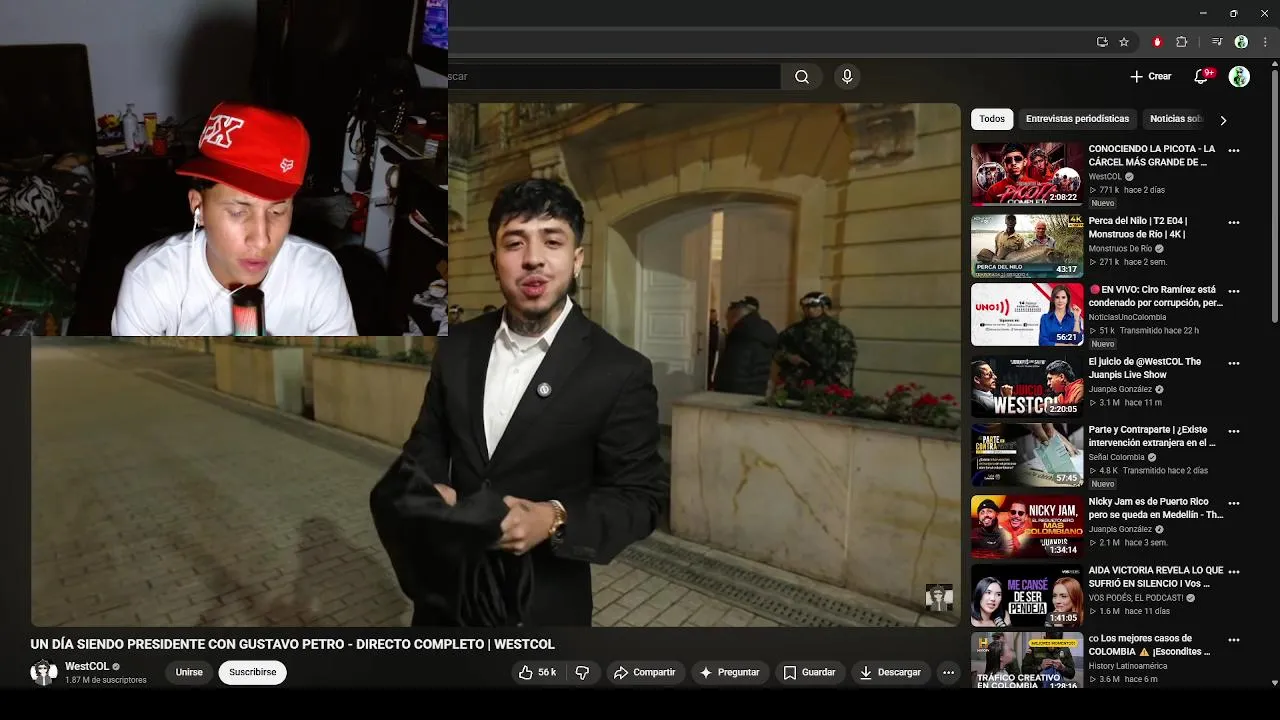The width and height of the screenshot is (1280, 720).
Task: Open Chrome profile avatar in toolbar
Action: [1241, 42]
